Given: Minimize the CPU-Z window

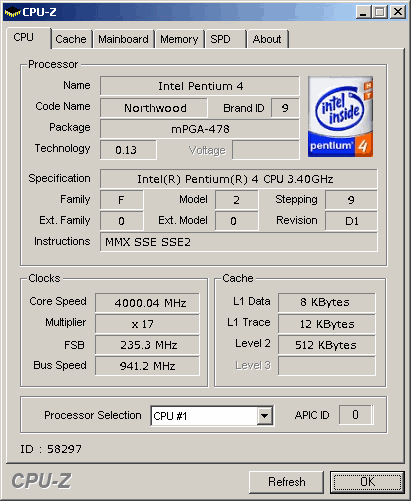Looking at the screenshot, I should click(363, 12).
